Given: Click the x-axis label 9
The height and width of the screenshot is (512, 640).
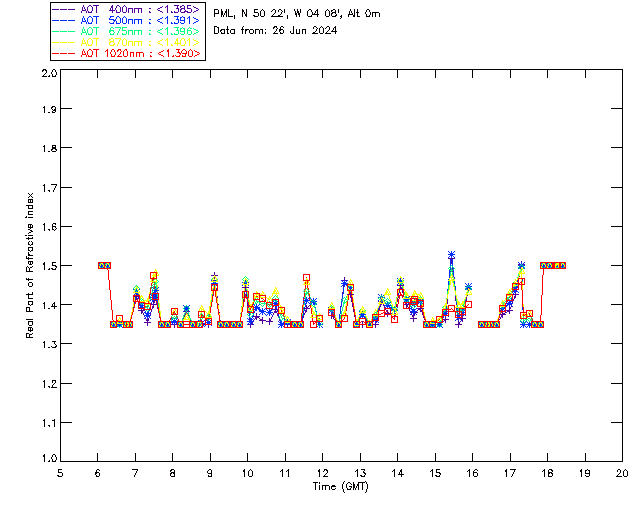Looking at the screenshot, I should [x=210, y=473].
